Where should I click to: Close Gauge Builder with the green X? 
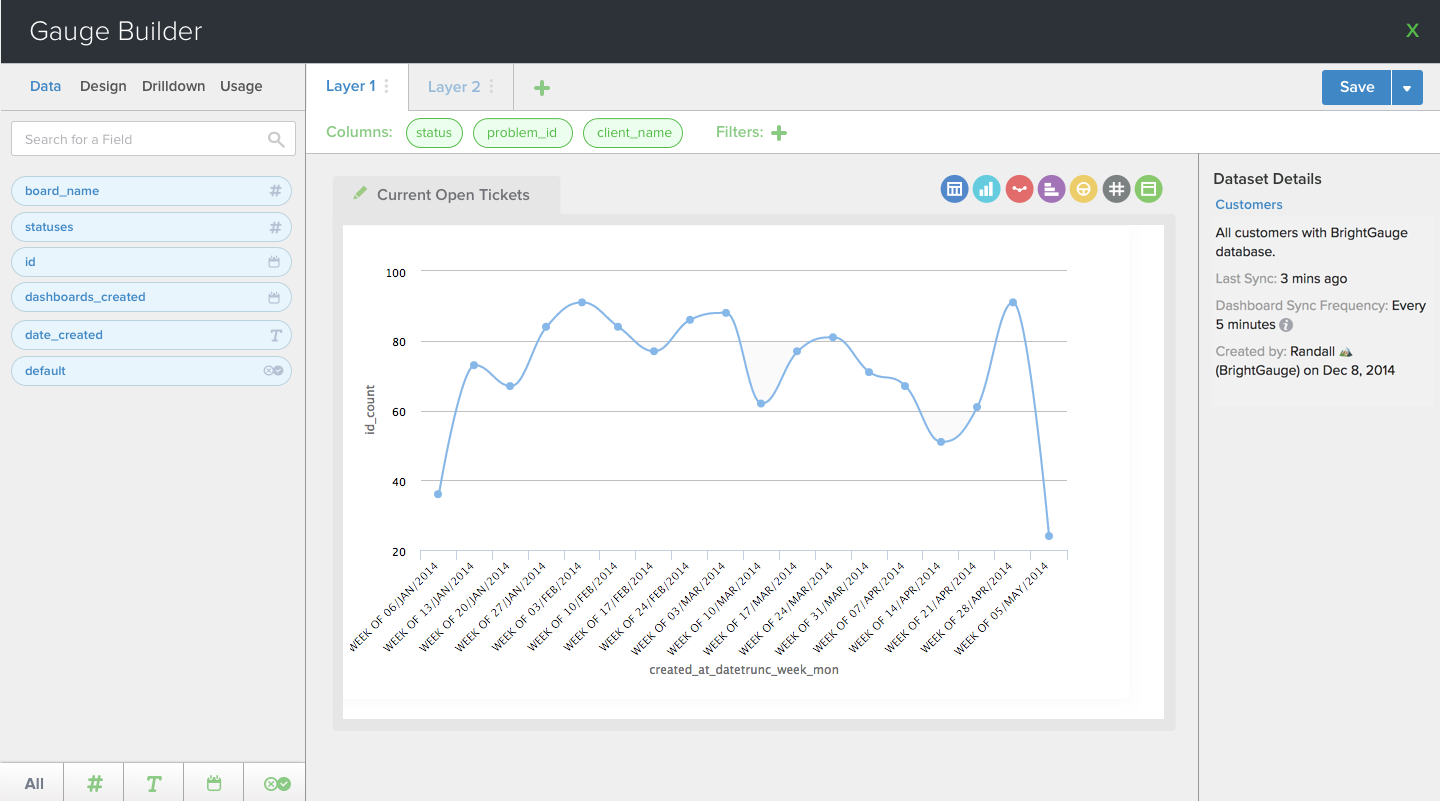[x=1412, y=31]
